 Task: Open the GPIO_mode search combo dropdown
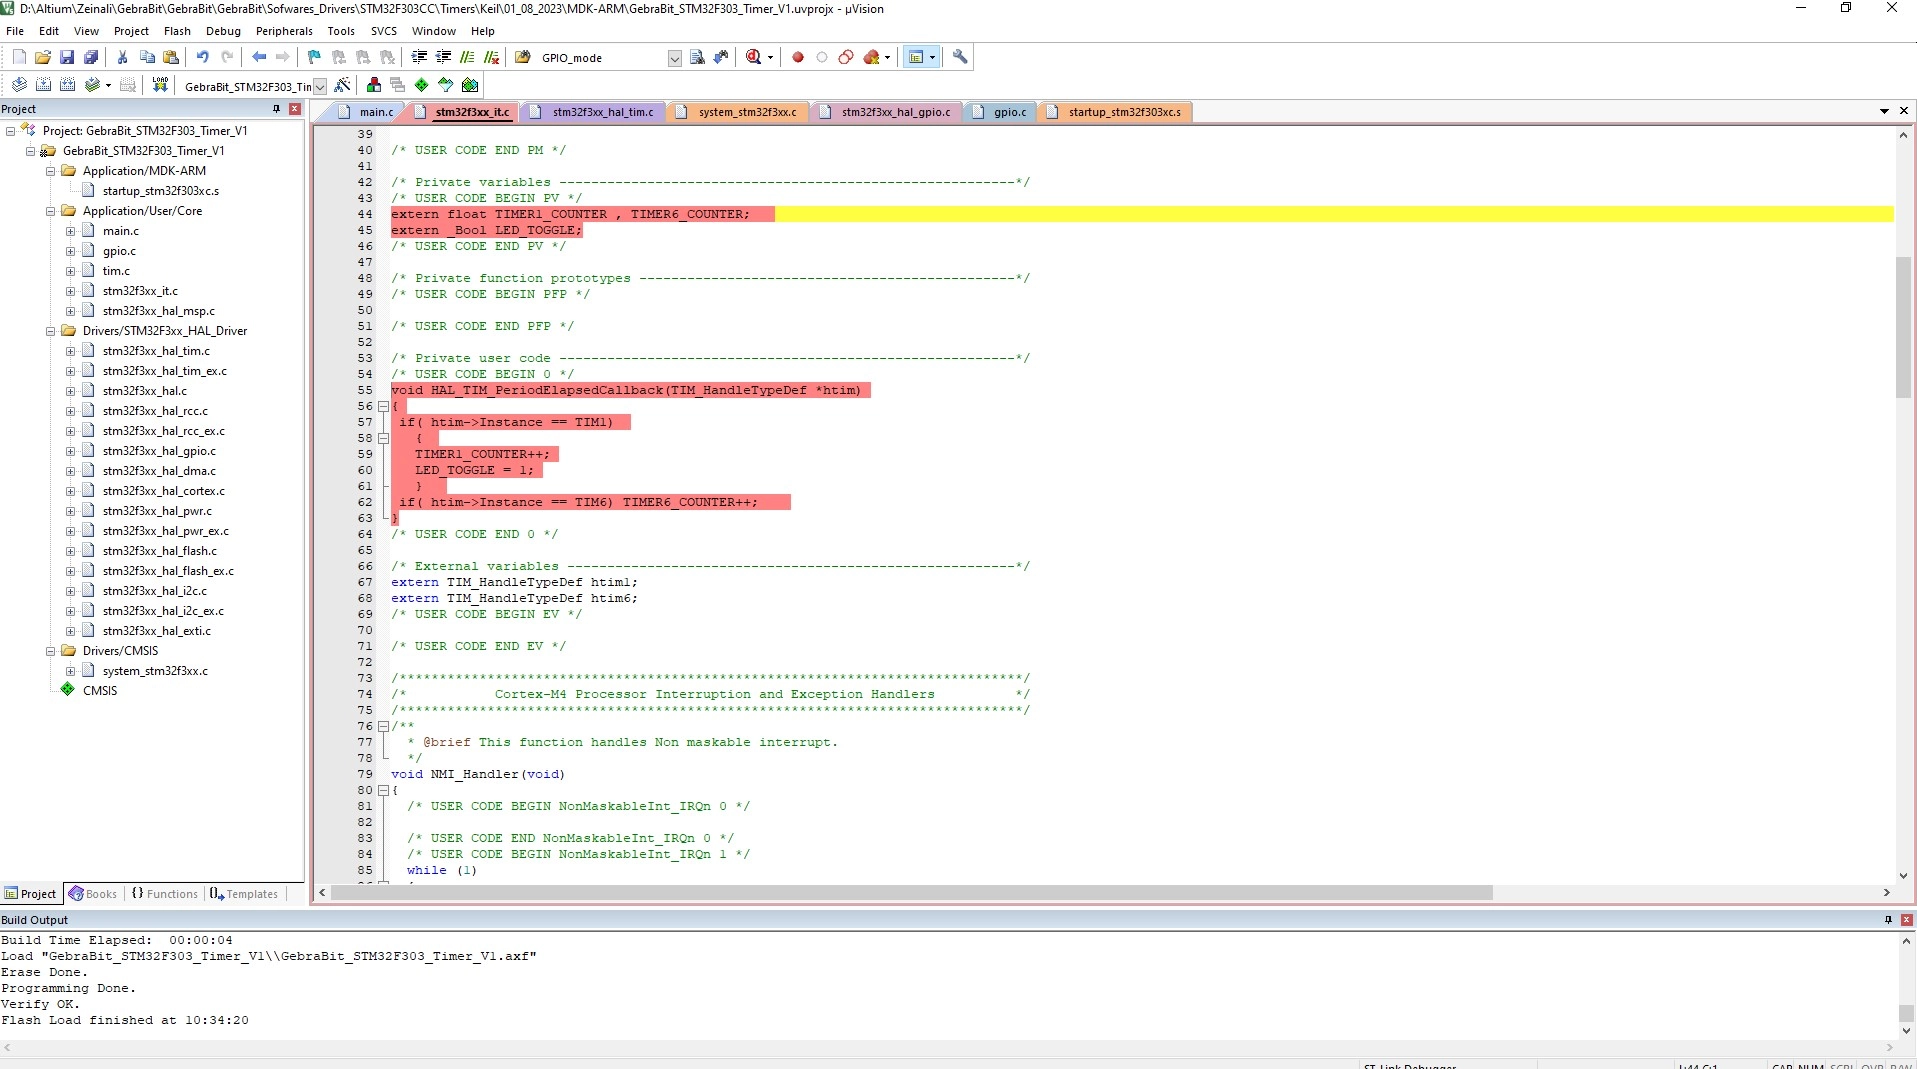(x=674, y=58)
